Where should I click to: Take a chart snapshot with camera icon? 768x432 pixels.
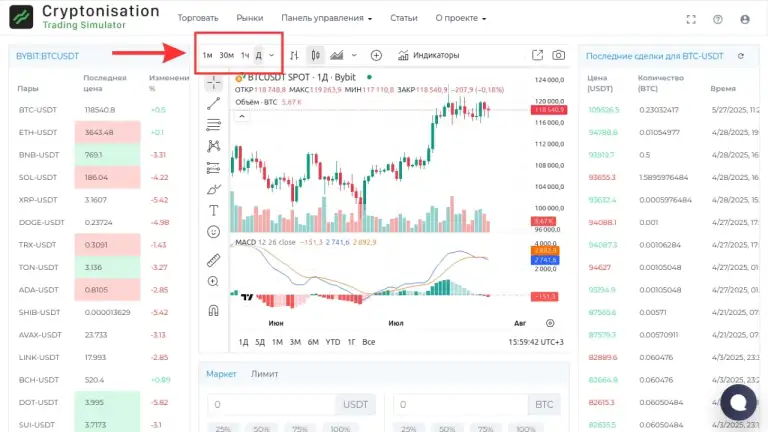(559, 55)
